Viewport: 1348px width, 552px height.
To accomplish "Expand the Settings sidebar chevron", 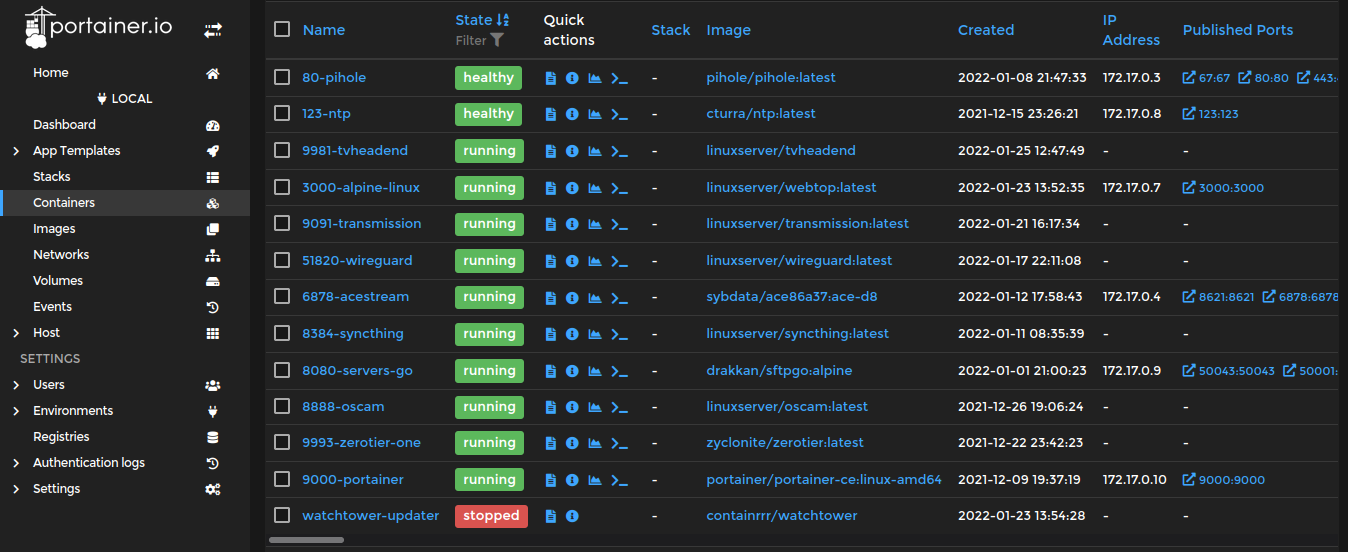I will pos(16,489).
